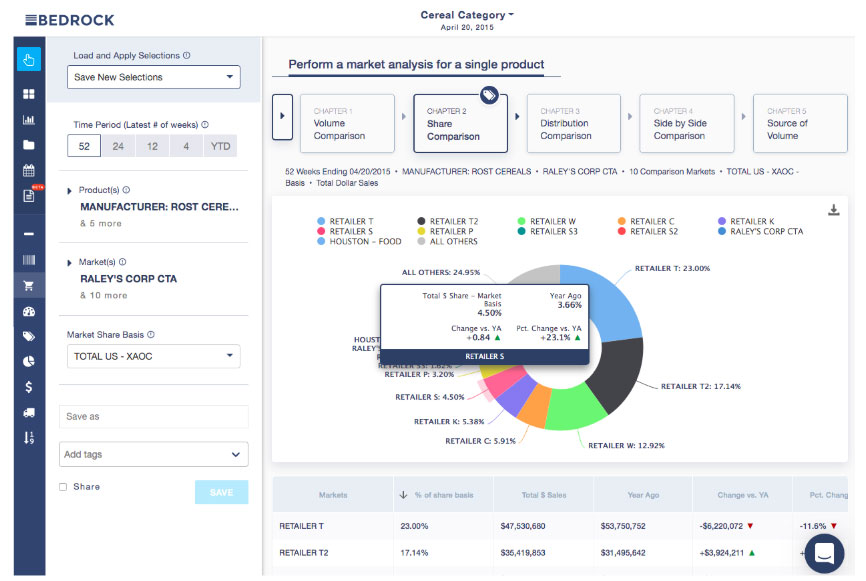Select the shopping cart icon in sidebar
Image resolution: width=866 pixels, height=581 pixels.
[29, 286]
